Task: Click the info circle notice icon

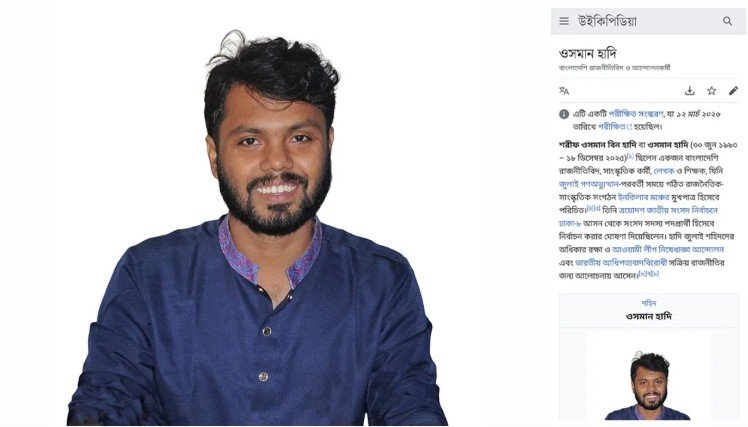Action: pos(564,114)
